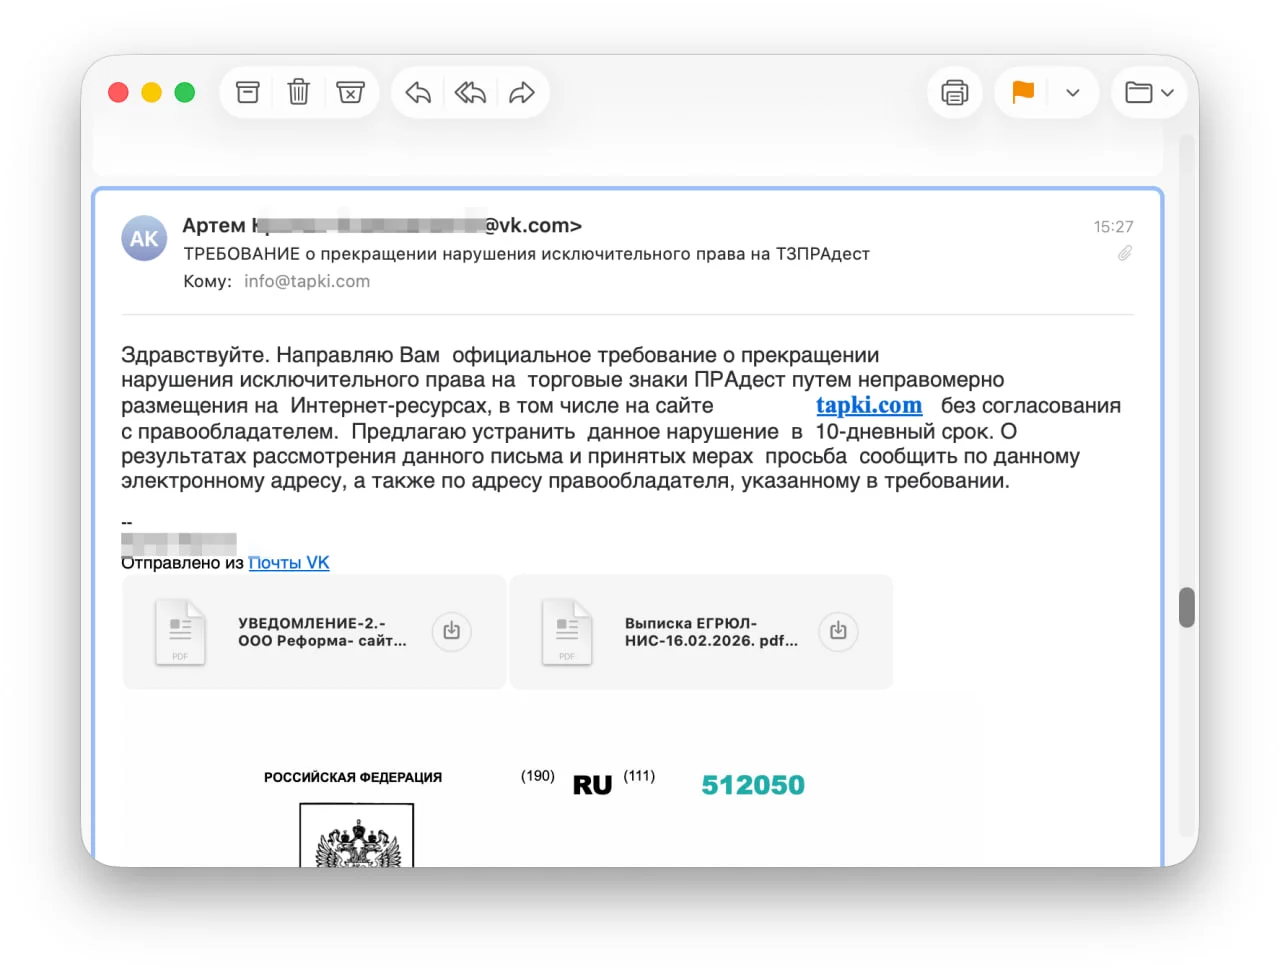
Task: Archive the open email message
Action: point(247,93)
